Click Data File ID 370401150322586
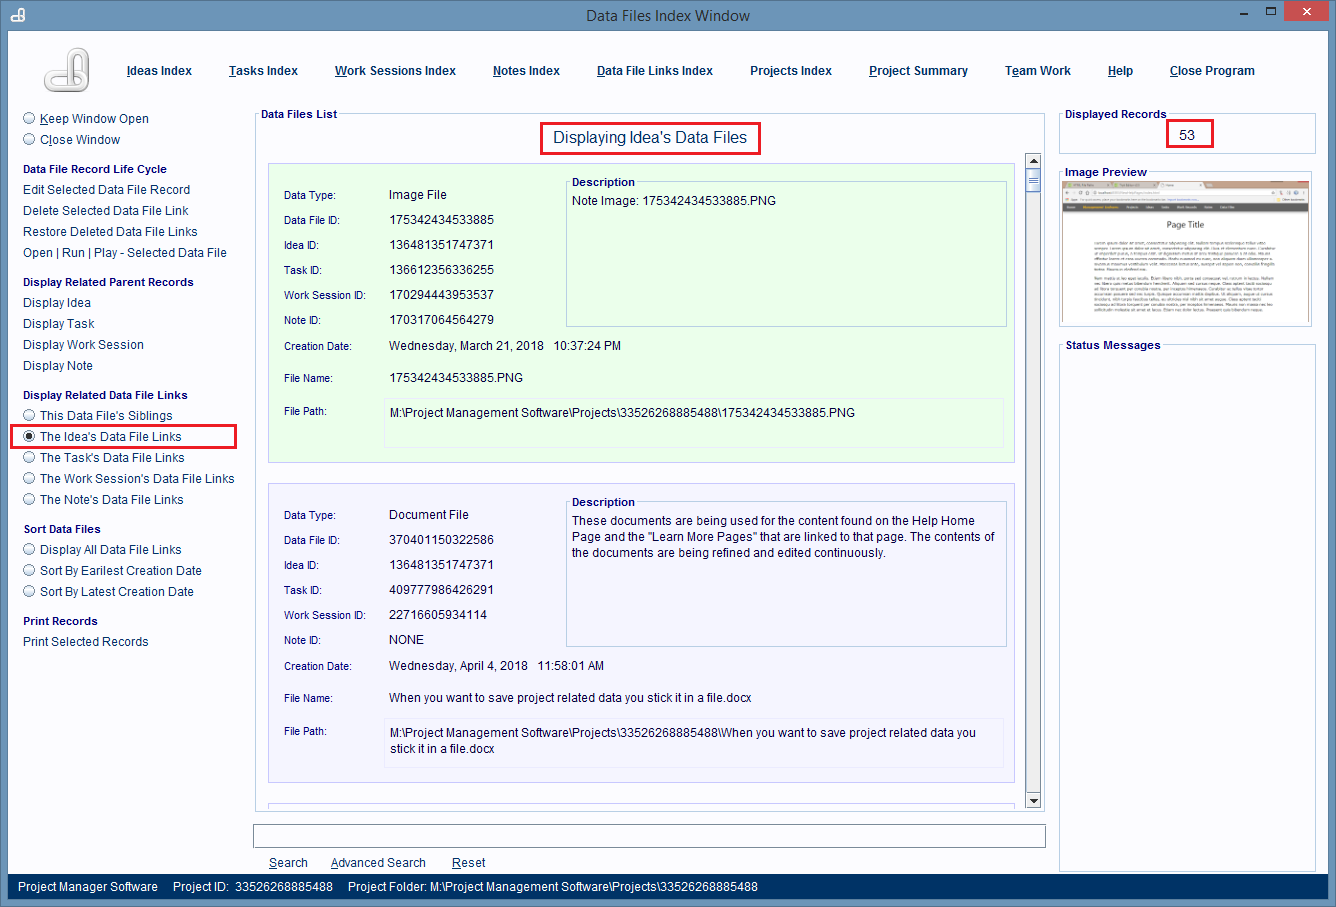The image size is (1336, 907). [x=441, y=539]
